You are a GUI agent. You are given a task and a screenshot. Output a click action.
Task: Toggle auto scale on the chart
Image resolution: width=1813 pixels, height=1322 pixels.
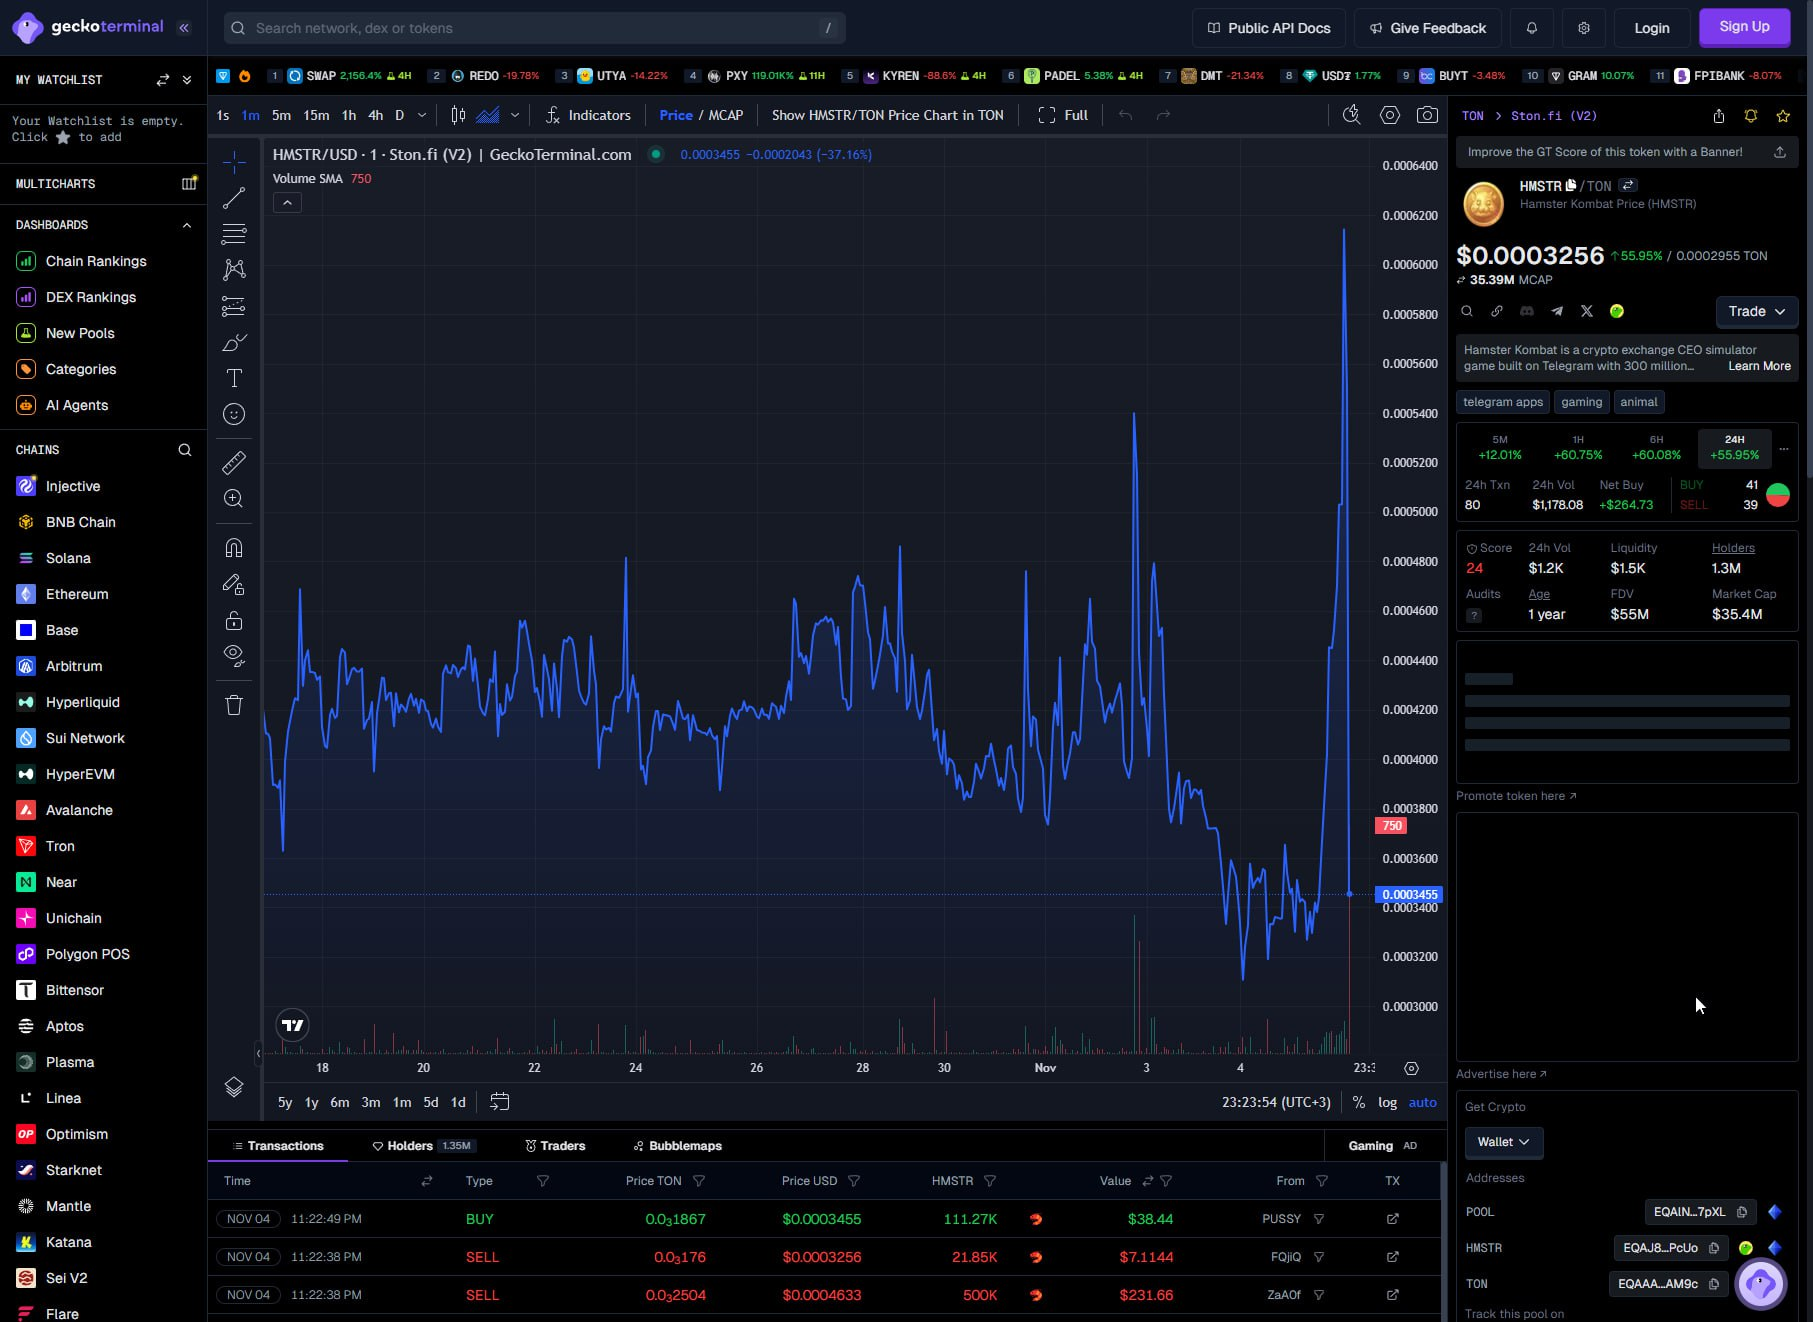click(1422, 1102)
